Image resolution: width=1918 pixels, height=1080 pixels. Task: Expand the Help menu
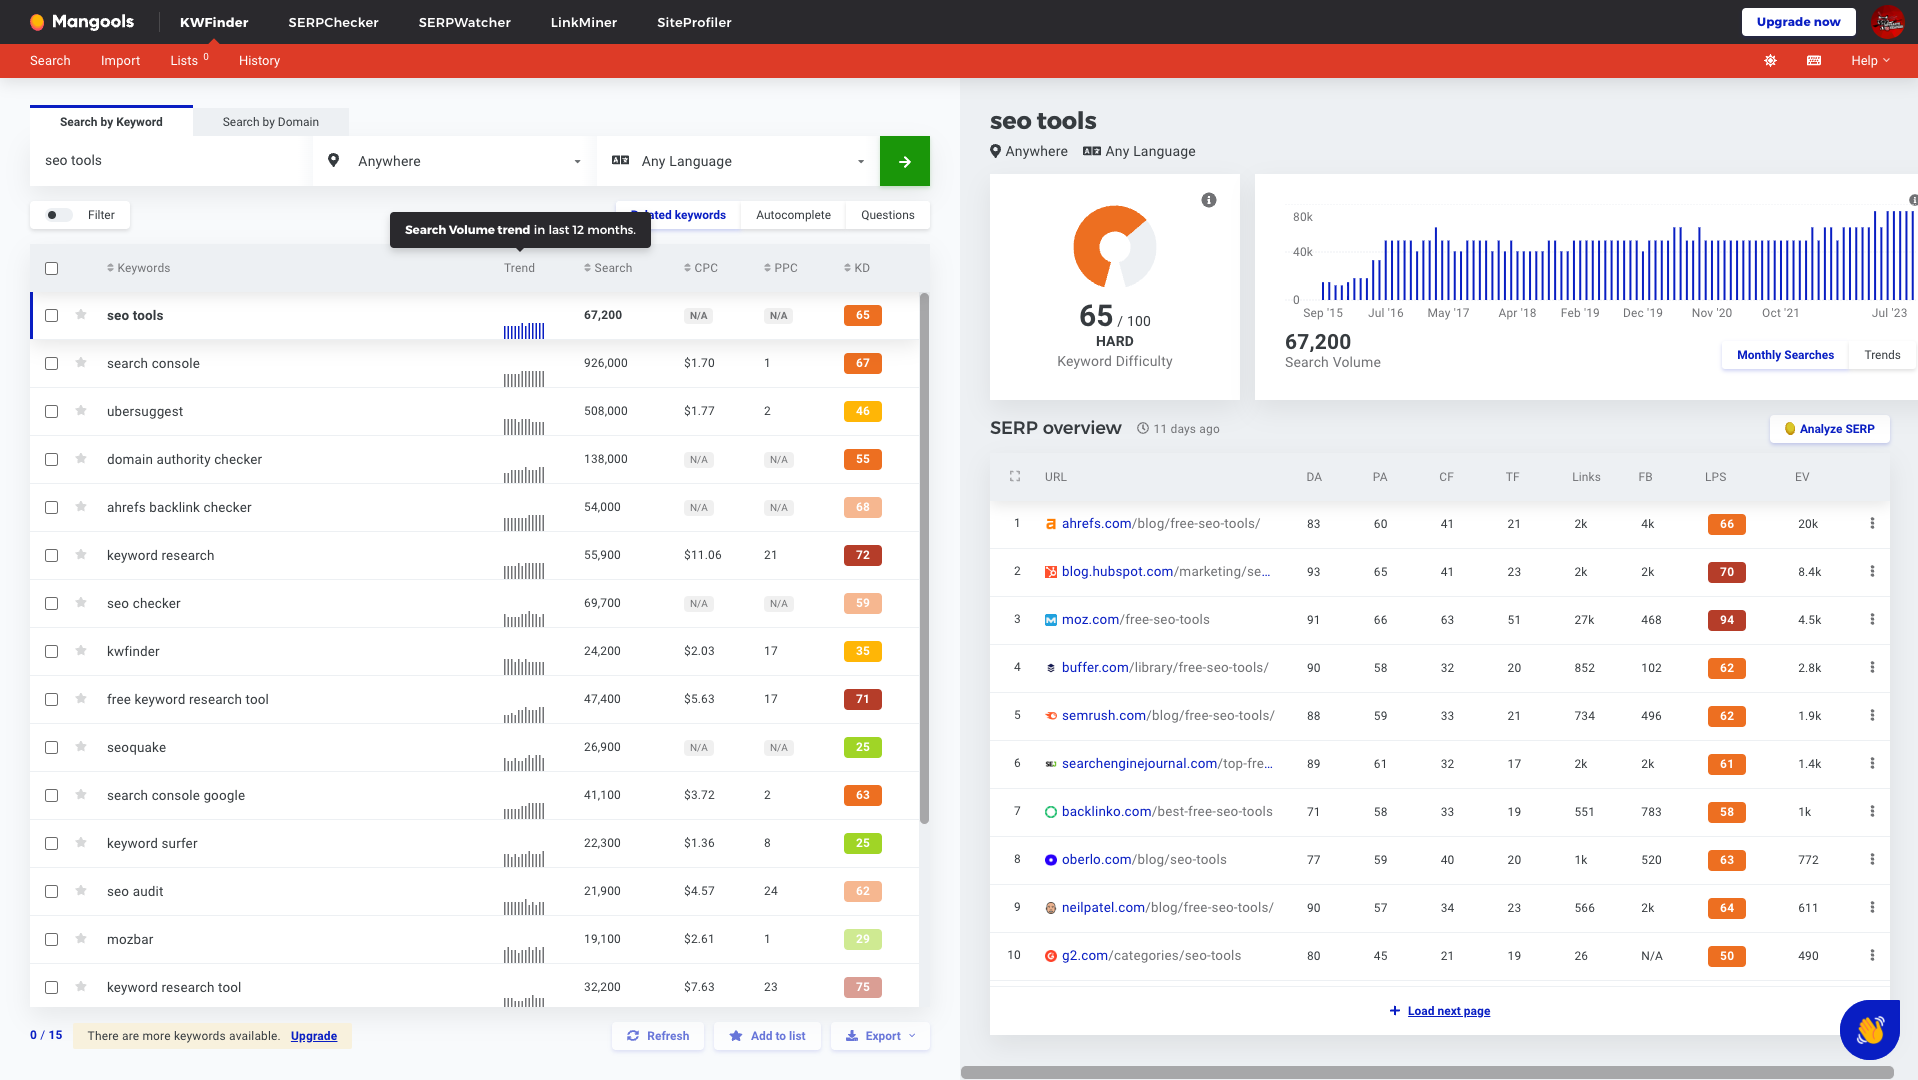tap(1869, 61)
